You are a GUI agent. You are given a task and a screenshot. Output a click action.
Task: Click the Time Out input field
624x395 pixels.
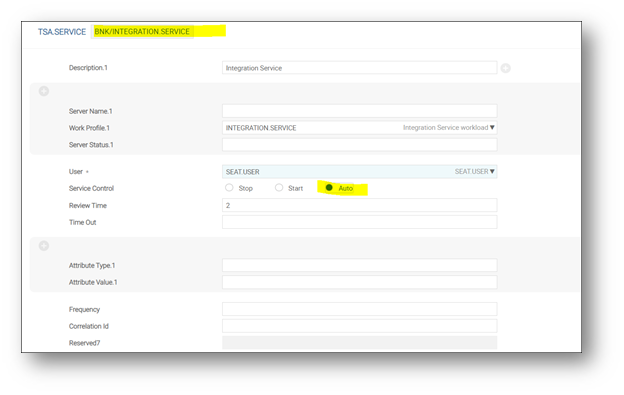[359, 222]
